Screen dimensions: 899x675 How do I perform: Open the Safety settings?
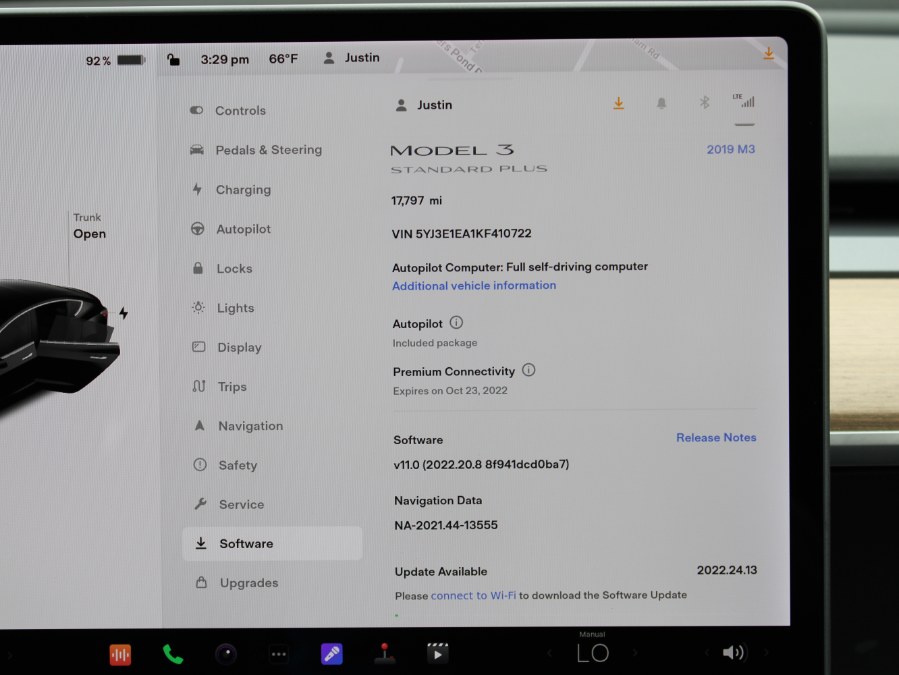[x=225, y=465]
